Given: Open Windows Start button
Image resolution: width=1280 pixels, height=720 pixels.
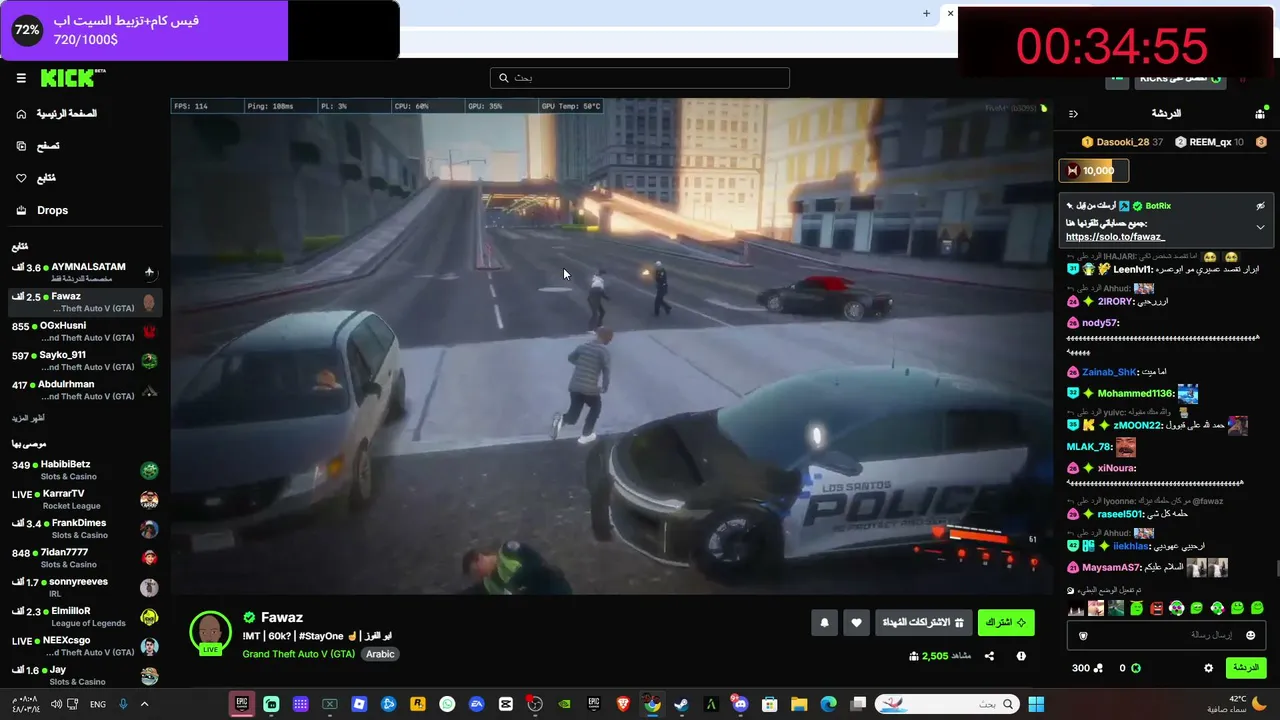Looking at the screenshot, I should 1036,704.
